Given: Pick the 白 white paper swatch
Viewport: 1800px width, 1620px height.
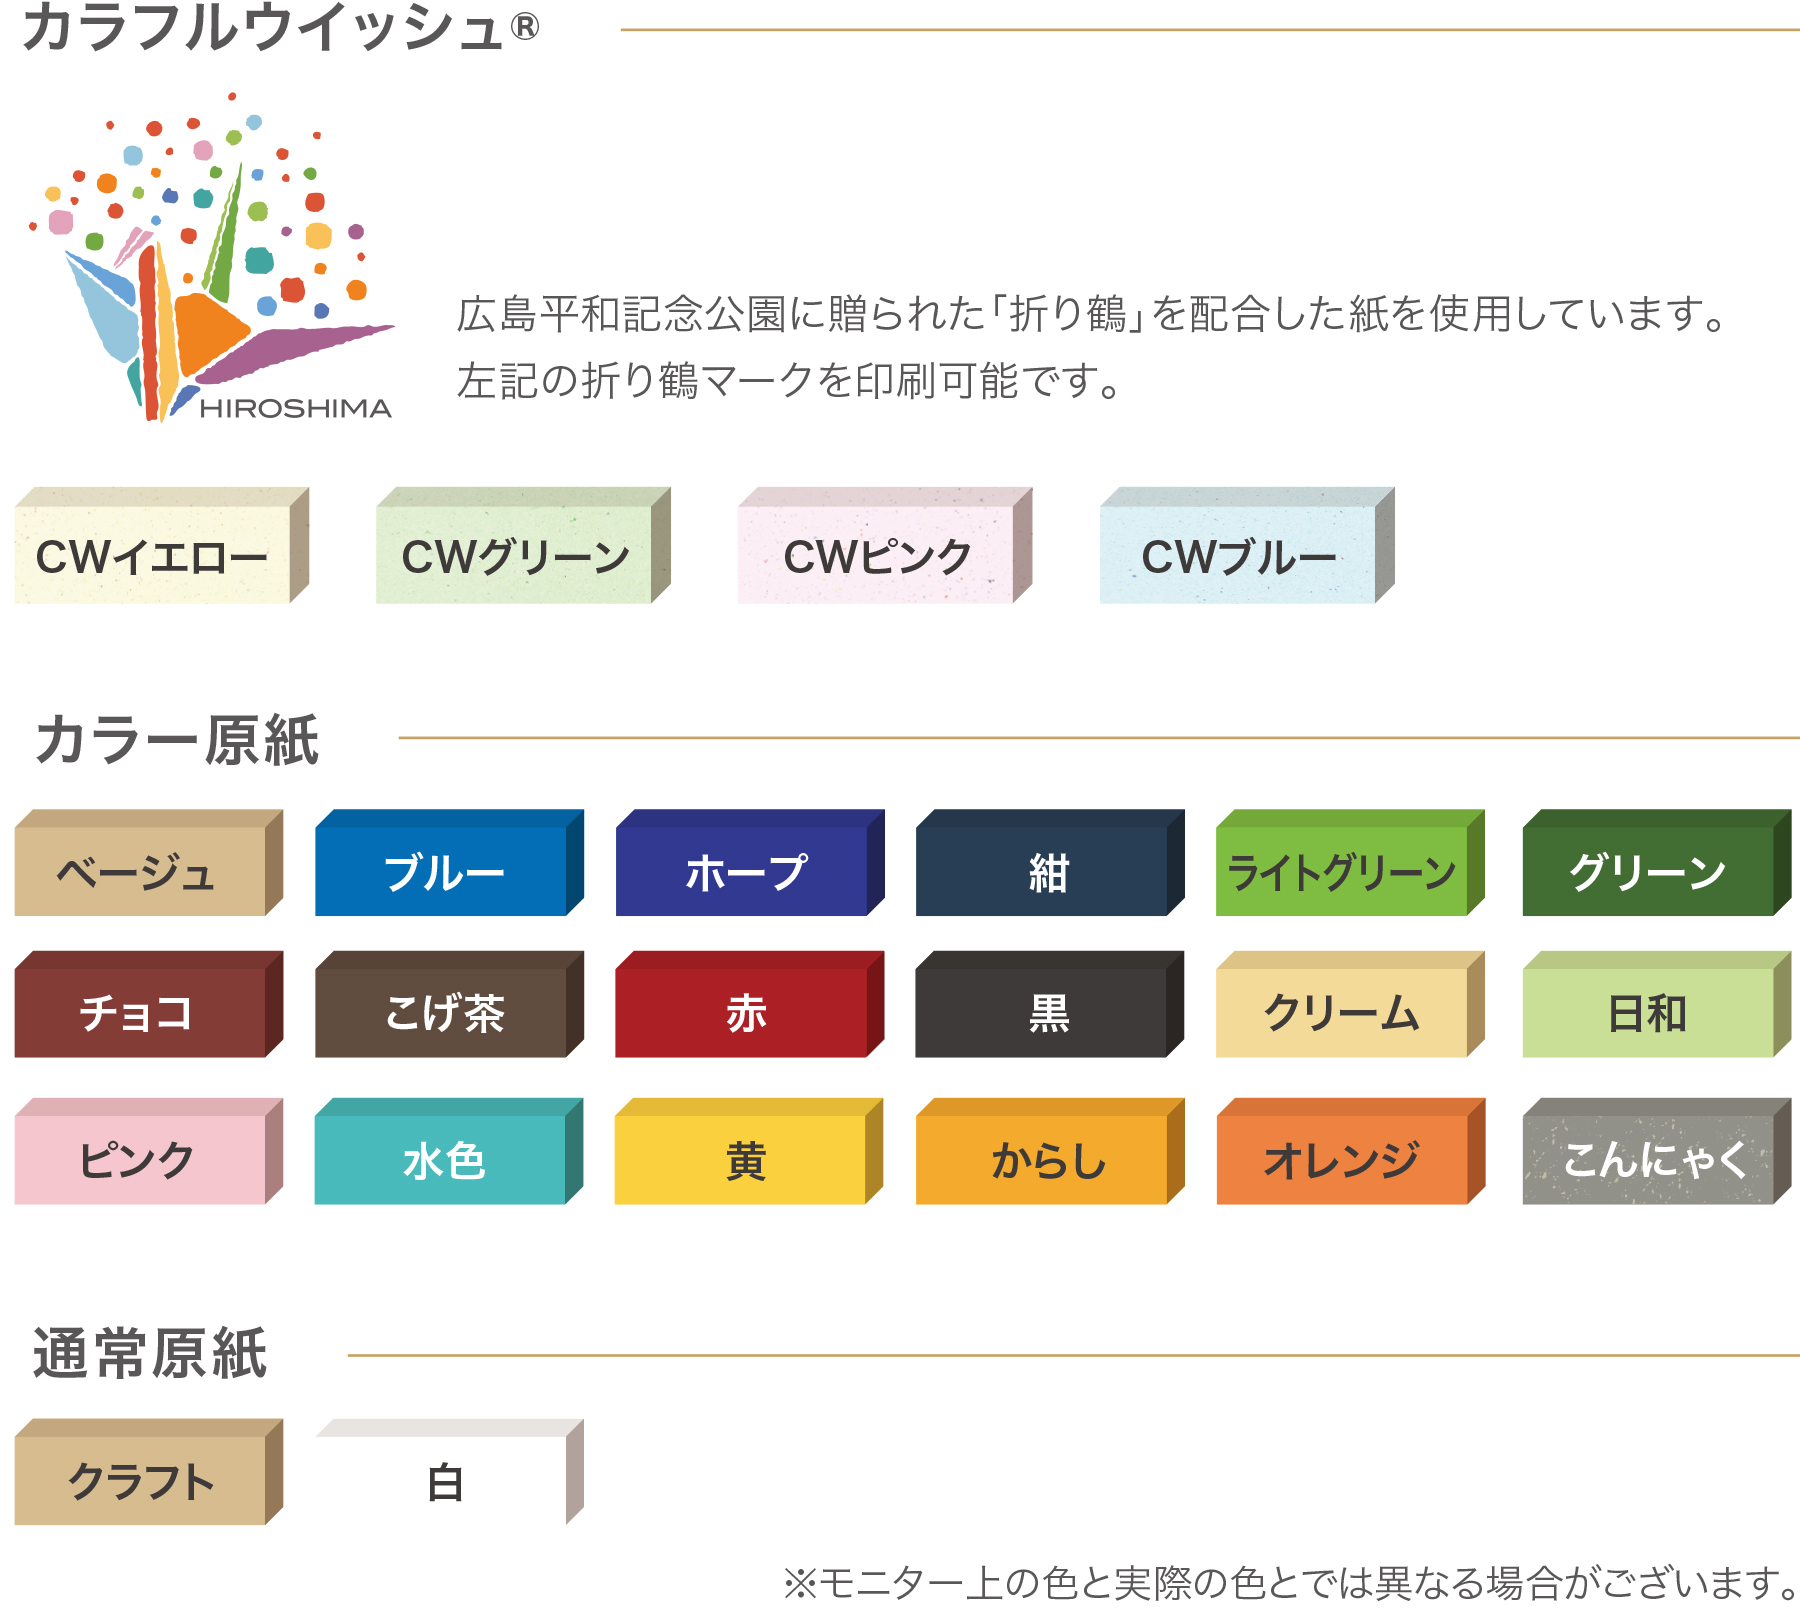Looking at the screenshot, I should pyautogui.click(x=449, y=1472).
